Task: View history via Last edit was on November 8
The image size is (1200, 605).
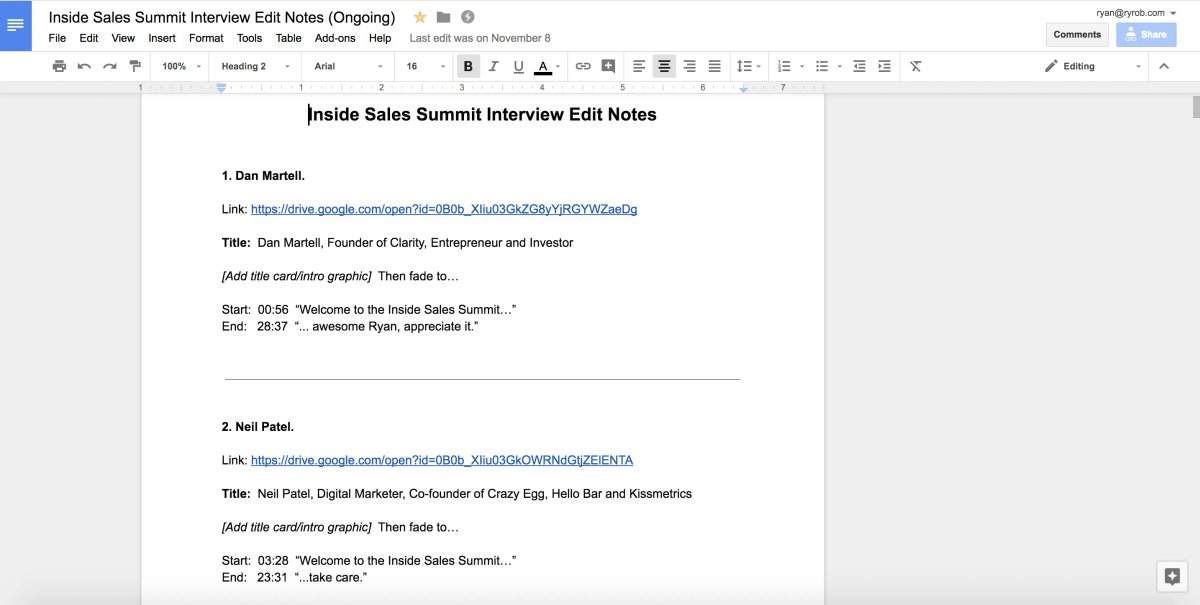Action: tap(480, 38)
